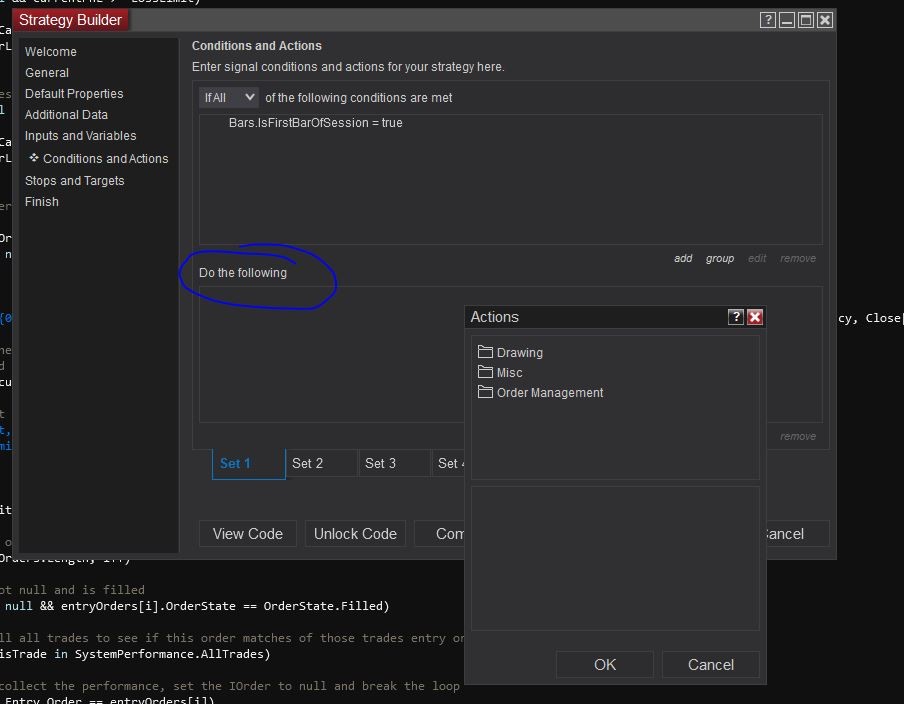This screenshot has width=904, height=704.
Task: Click the Compile button
Action: coord(440,534)
